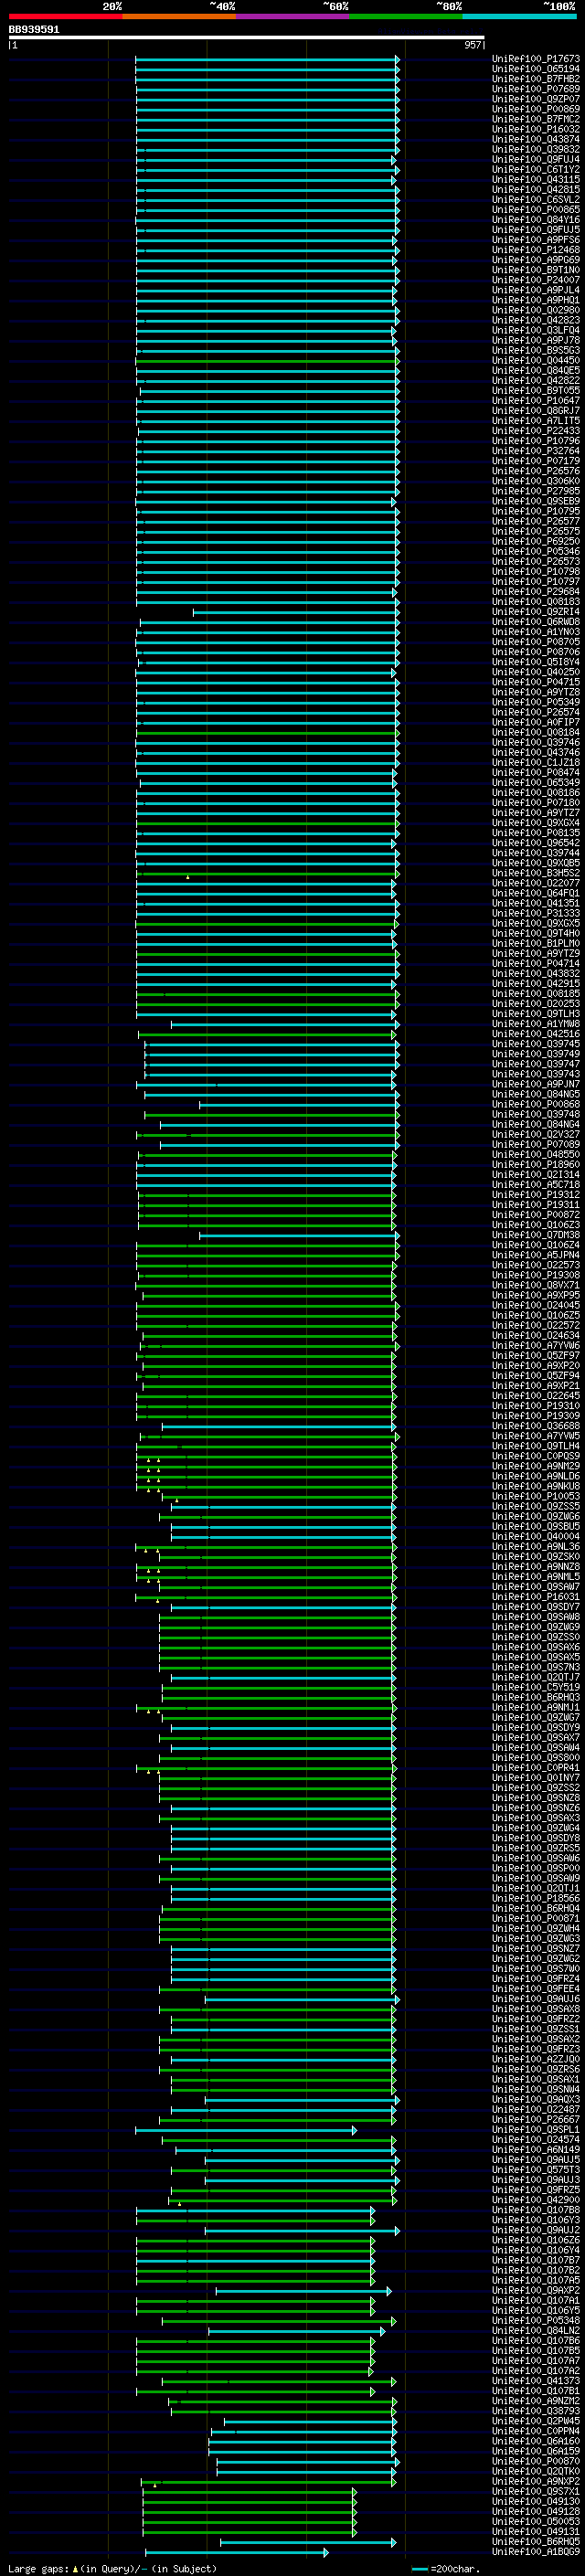This screenshot has width=585, height=2576.
Task: Open hit UniRef100_B7FHB2
Action: click(536, 79)
